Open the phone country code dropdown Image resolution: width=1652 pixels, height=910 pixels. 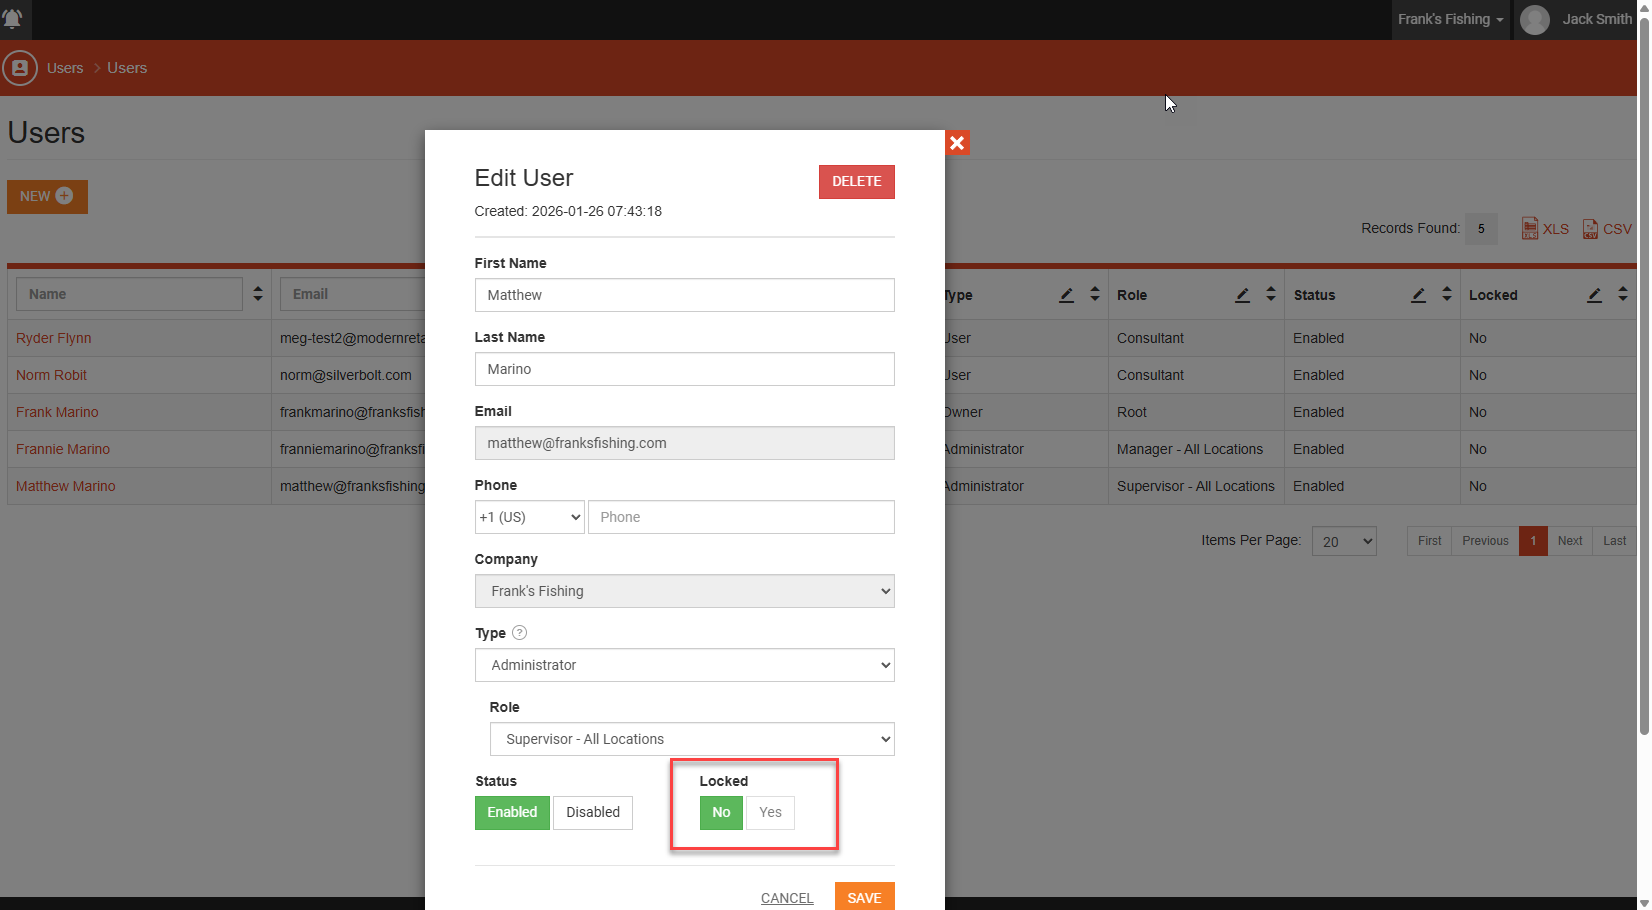click(x=529, y=517)
